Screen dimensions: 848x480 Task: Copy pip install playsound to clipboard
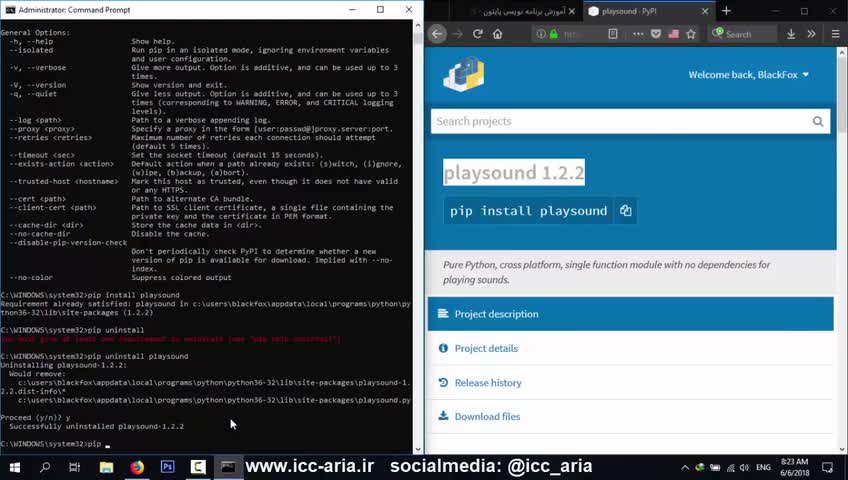click(x=626, y=211)
